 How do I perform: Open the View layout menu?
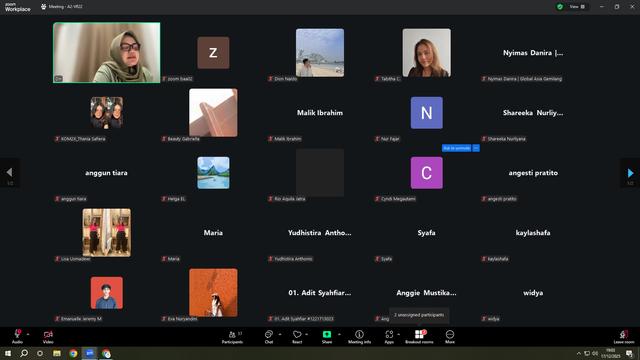577,7
